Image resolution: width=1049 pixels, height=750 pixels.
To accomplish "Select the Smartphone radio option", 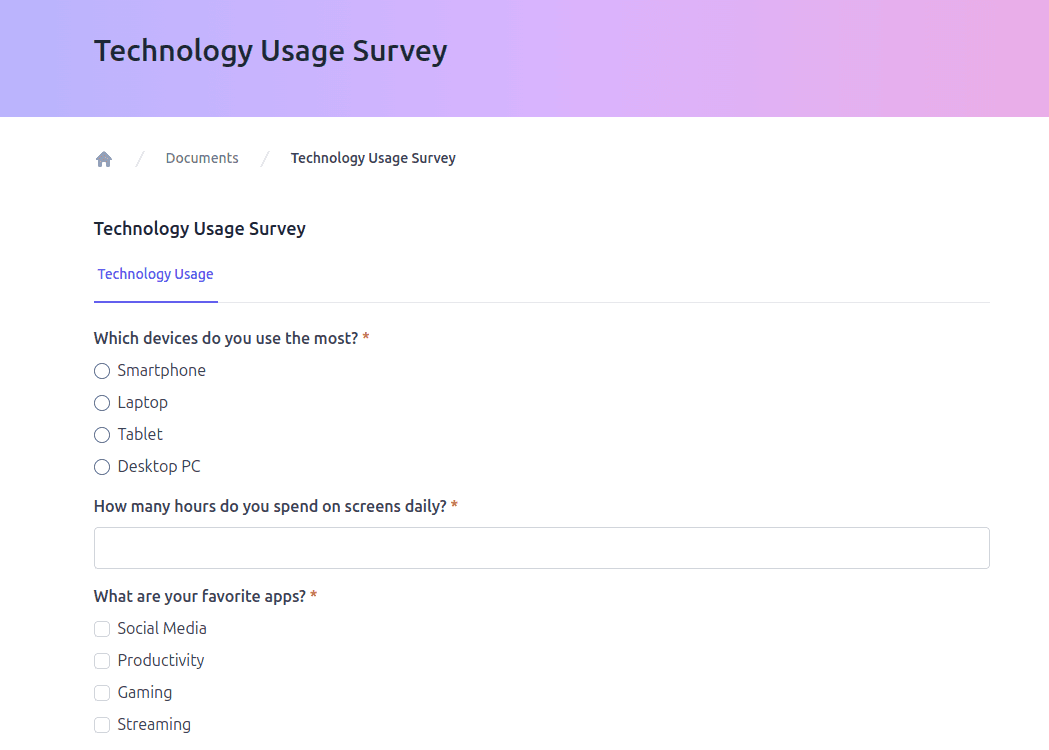I will pos(102,371).
